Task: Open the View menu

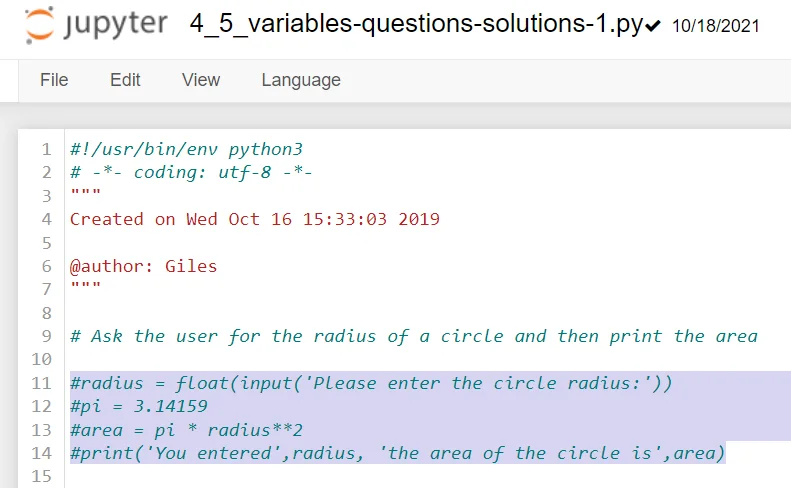Action: (x=201, y=80)
